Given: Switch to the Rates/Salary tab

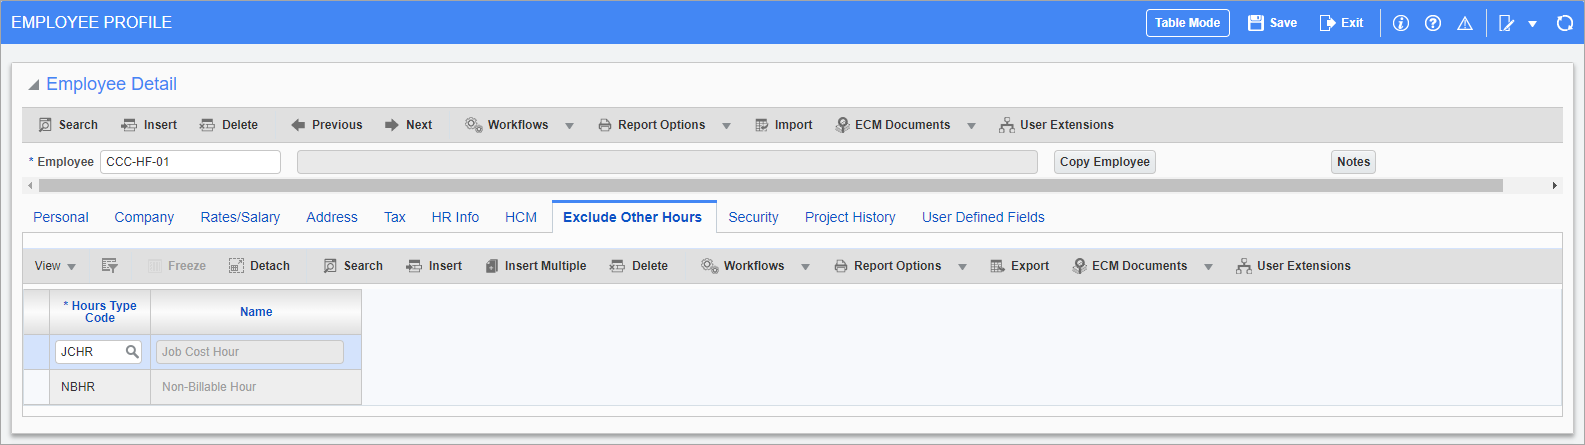Looking at the screenshot, I should pos(240,217).
